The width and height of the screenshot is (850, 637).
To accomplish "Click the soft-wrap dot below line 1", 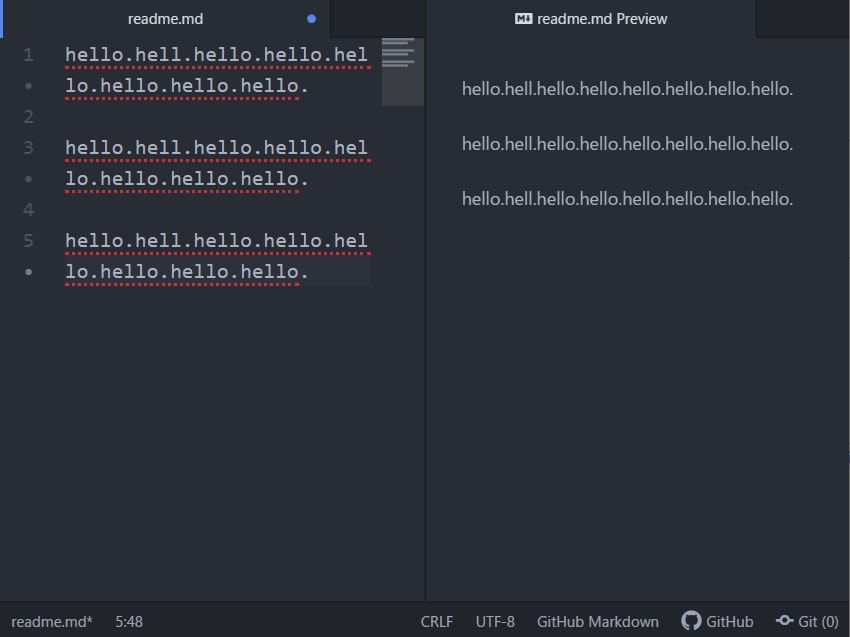I will coord(28,86).
